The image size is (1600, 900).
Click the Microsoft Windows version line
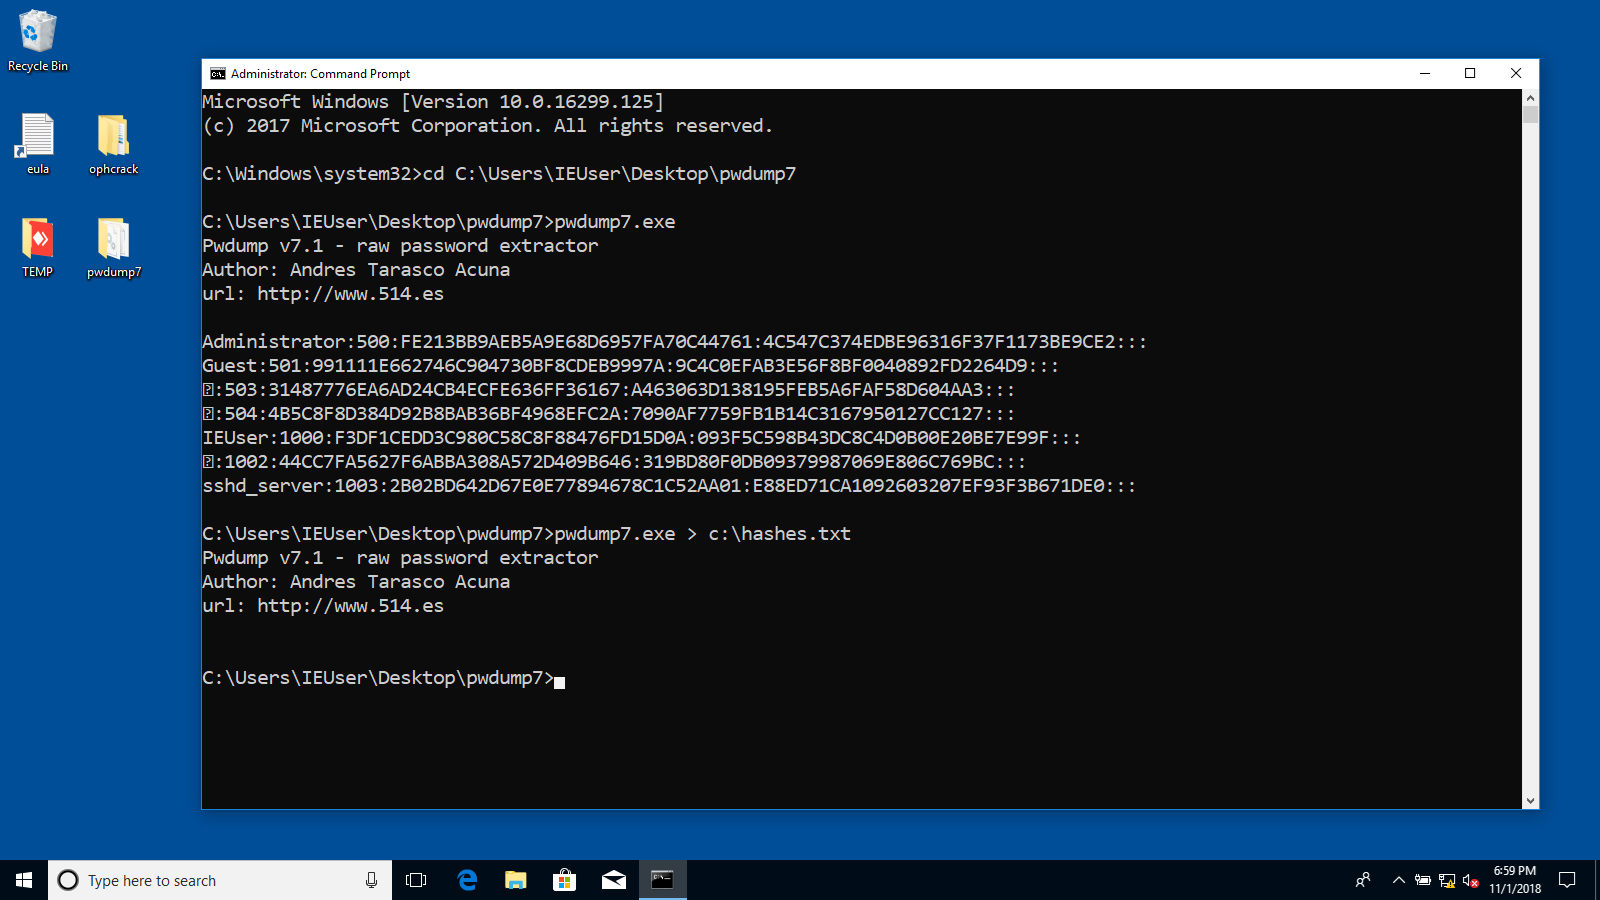433,102
